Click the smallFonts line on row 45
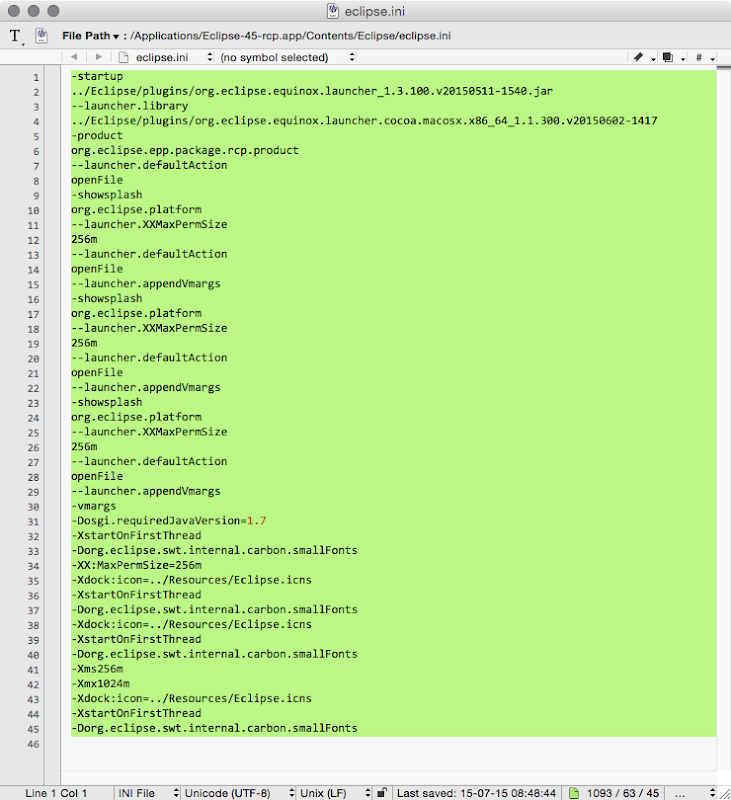This screenshot has width=731, height=800. point(214,728)
